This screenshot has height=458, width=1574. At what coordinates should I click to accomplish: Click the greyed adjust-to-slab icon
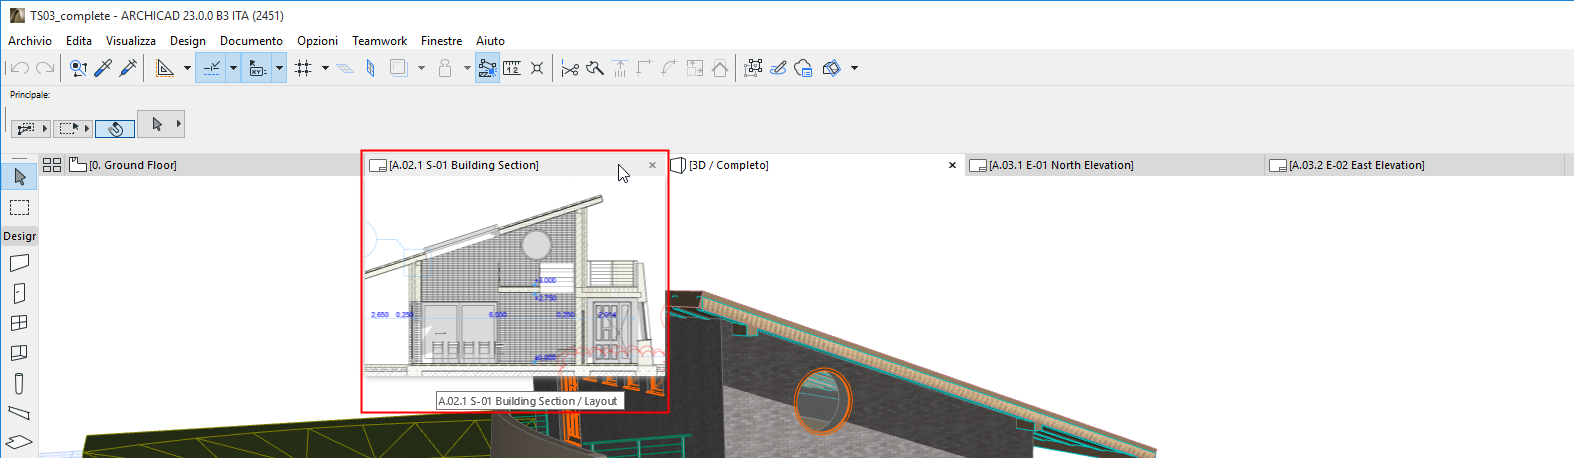coord(620,68)
